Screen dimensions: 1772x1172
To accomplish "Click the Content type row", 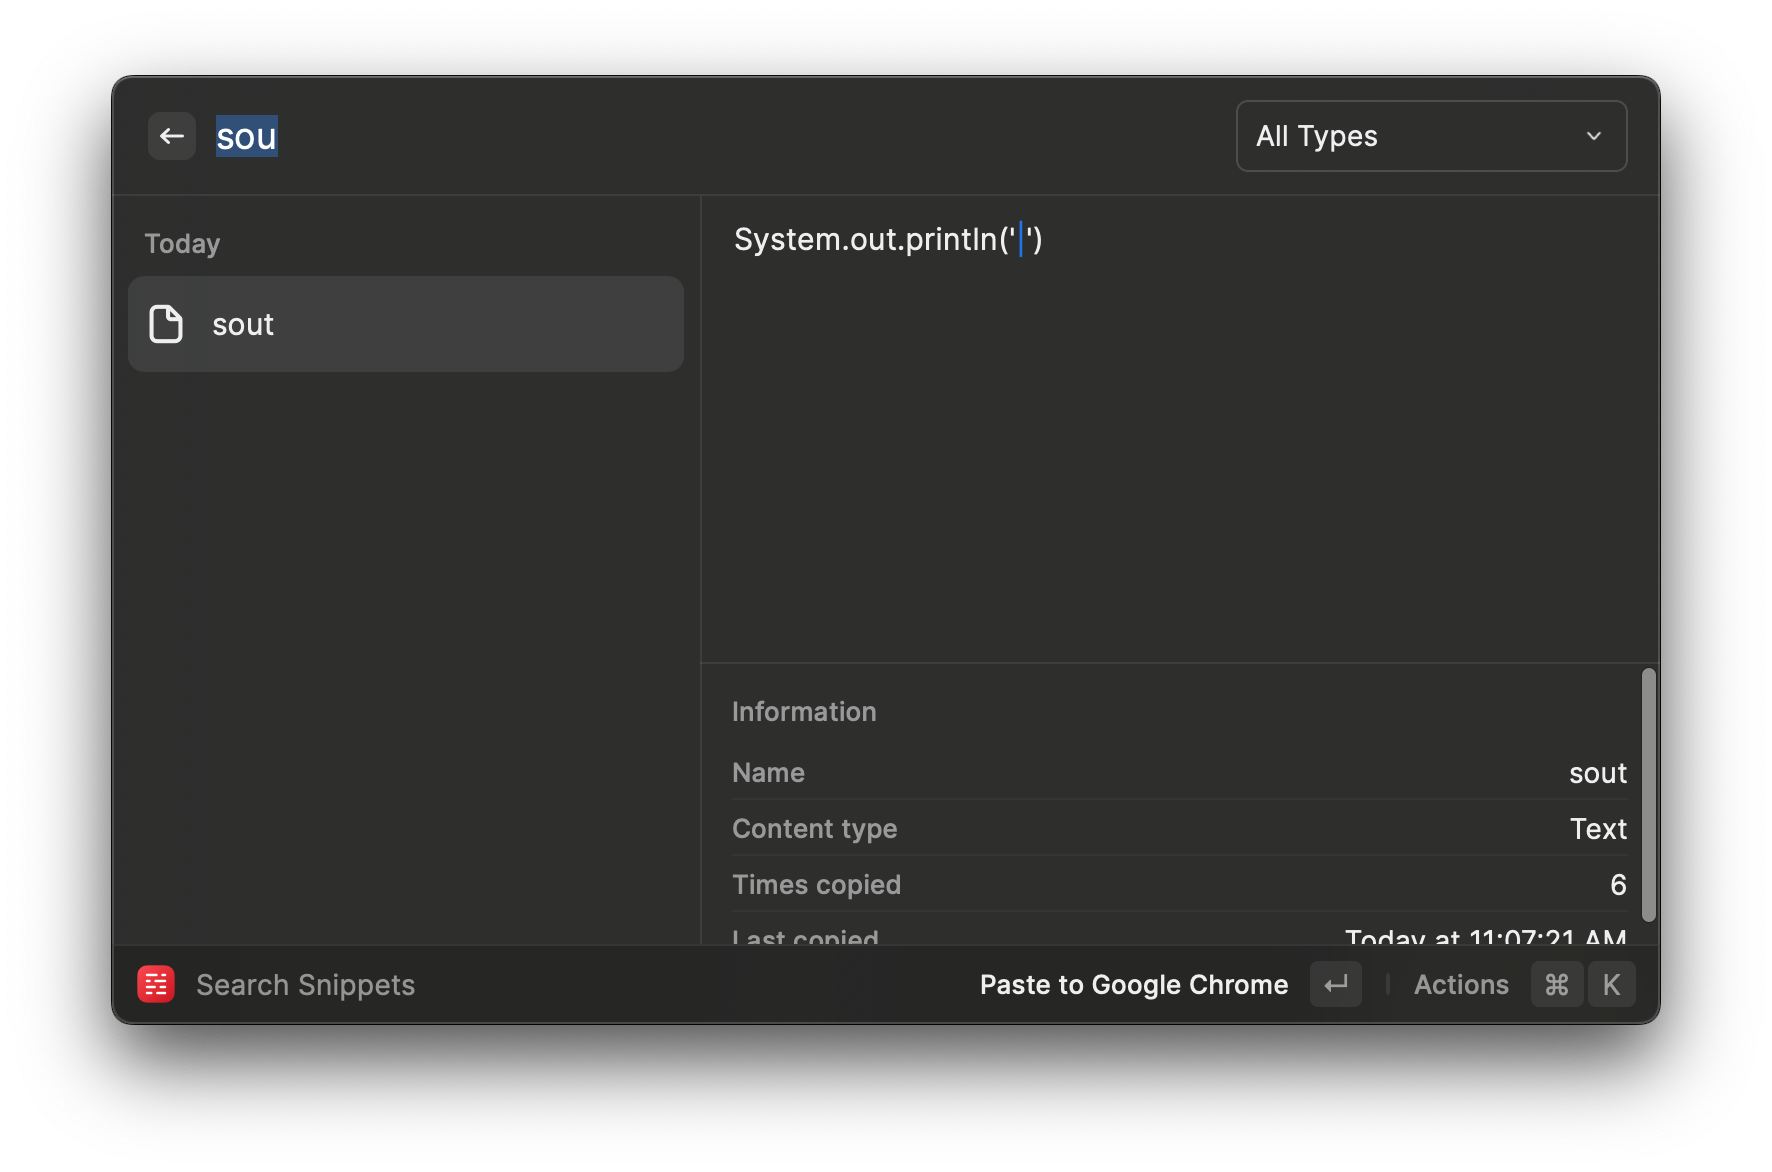I will coord(1178,829).
